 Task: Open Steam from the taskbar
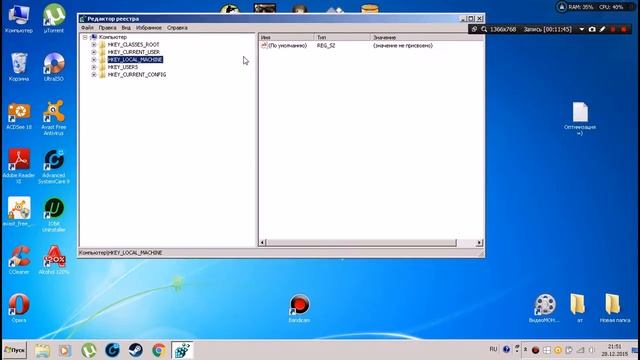[x=136, y=350]
